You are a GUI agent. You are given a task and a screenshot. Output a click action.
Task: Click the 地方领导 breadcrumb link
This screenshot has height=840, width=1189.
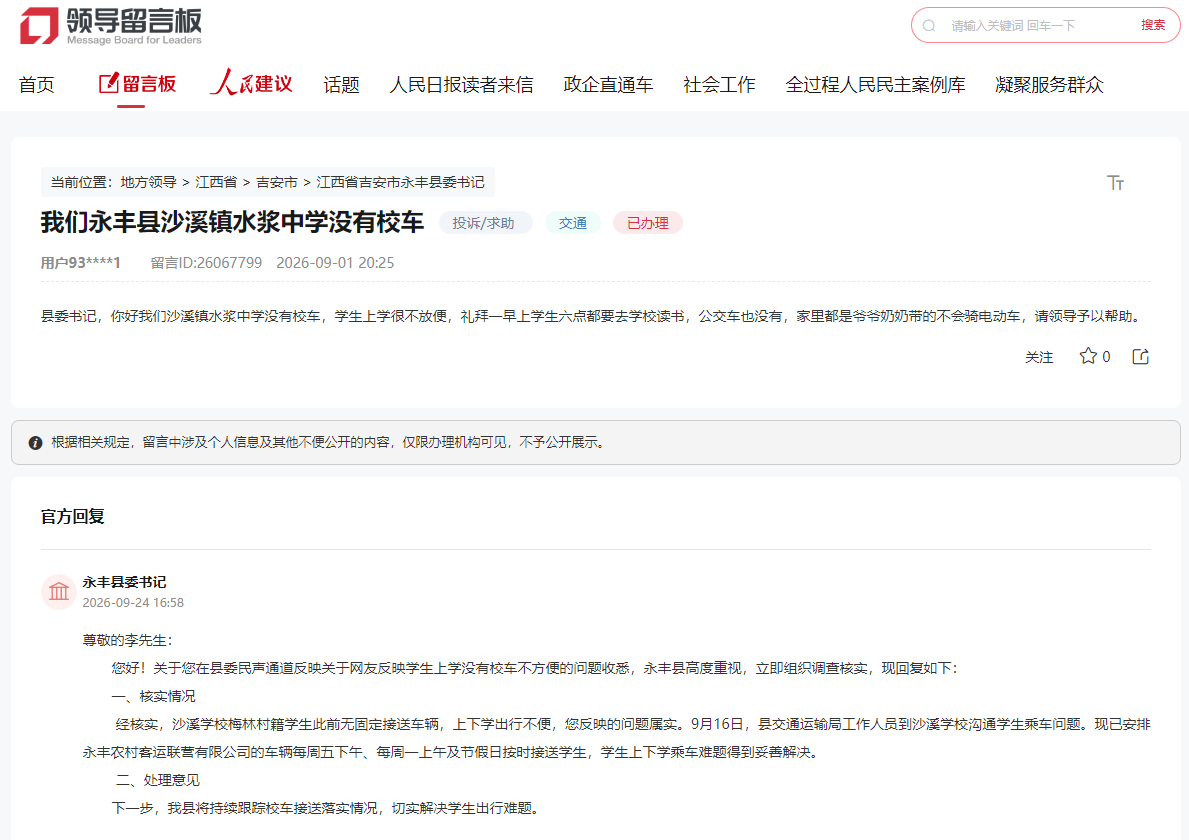tap(149, 183)
